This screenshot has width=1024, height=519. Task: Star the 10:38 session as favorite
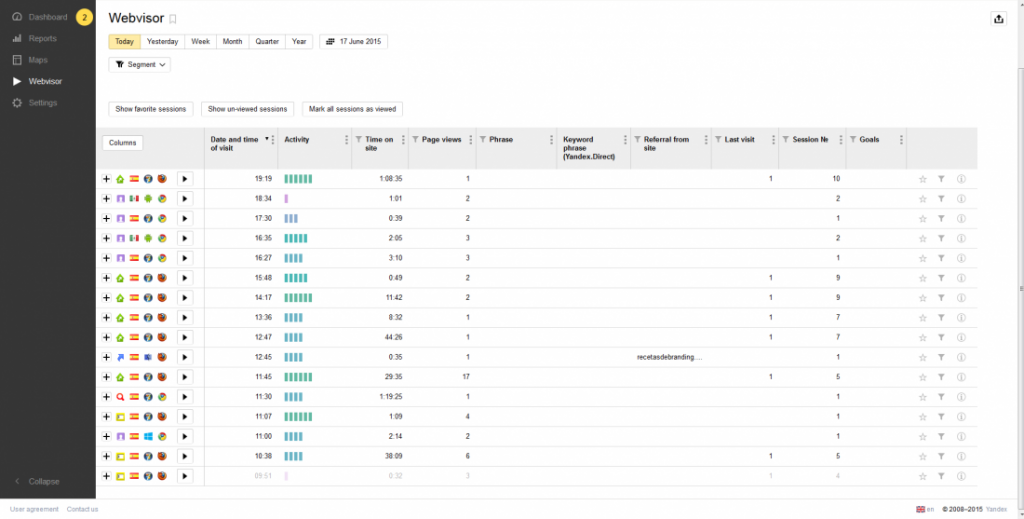tap(923, 456)
